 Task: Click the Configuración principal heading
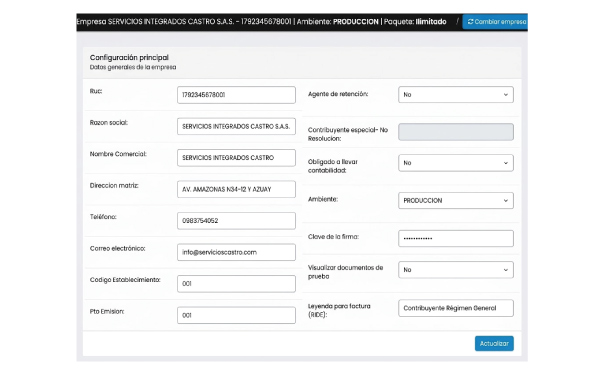(x=129, y=57)
